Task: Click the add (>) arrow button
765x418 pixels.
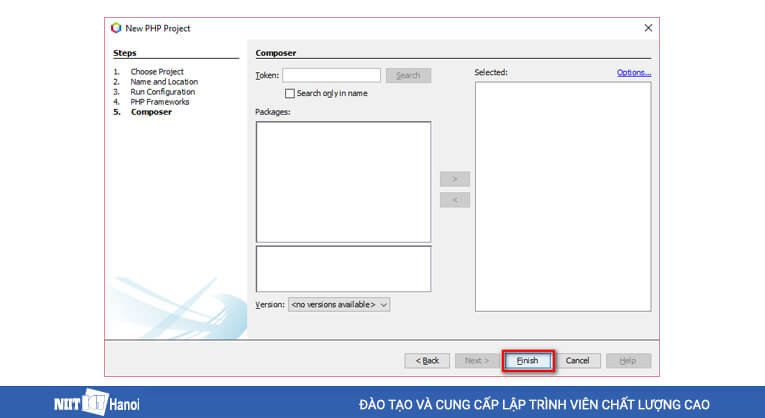Action: (455, 179)
